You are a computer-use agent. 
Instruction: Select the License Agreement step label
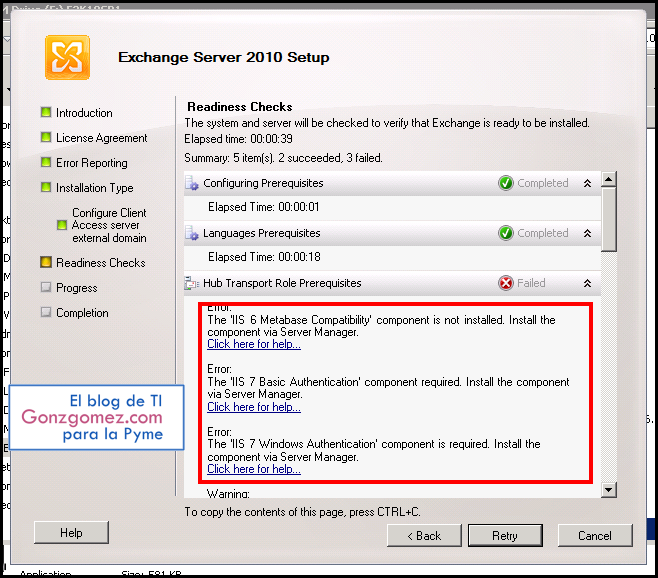102,138
